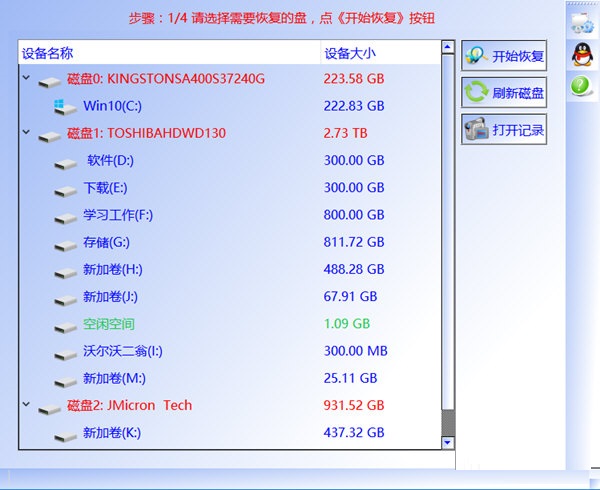The width and height of the screenshot is (600, 490).
Task: Click the 2.73 TB size value
Action: click(x=346, y=133)
